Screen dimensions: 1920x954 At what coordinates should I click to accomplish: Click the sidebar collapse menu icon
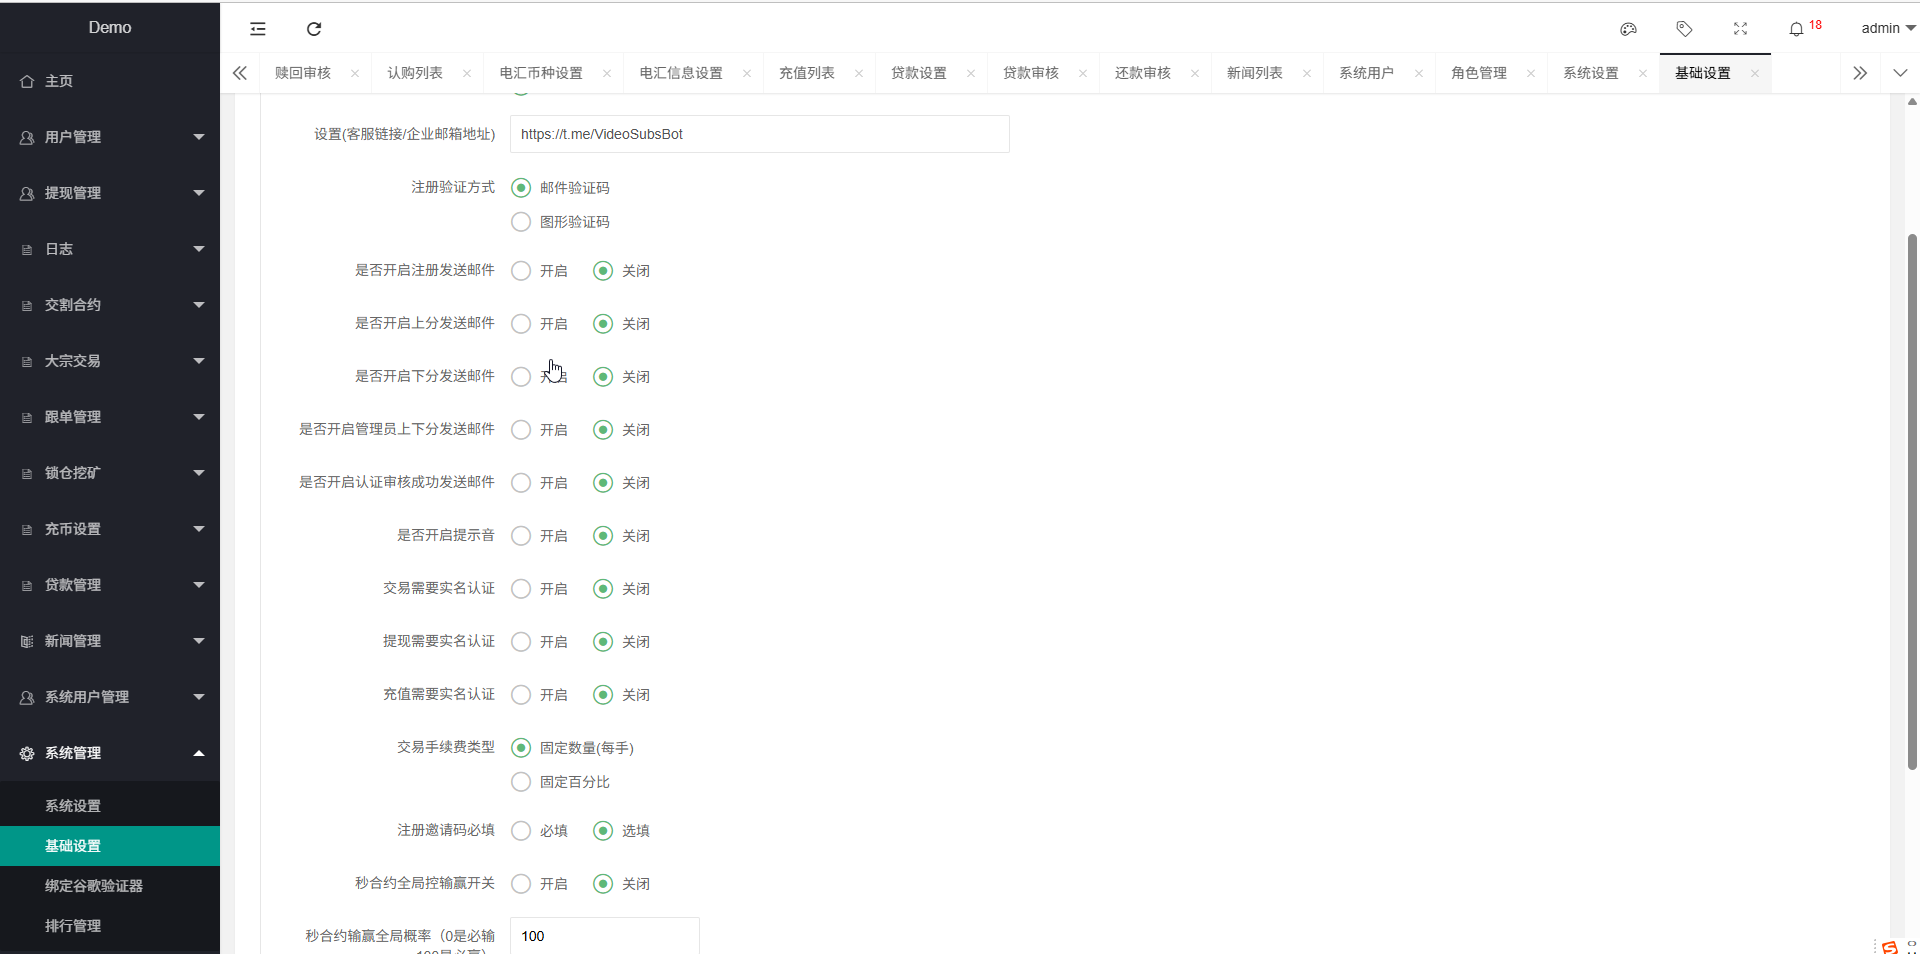258,29
